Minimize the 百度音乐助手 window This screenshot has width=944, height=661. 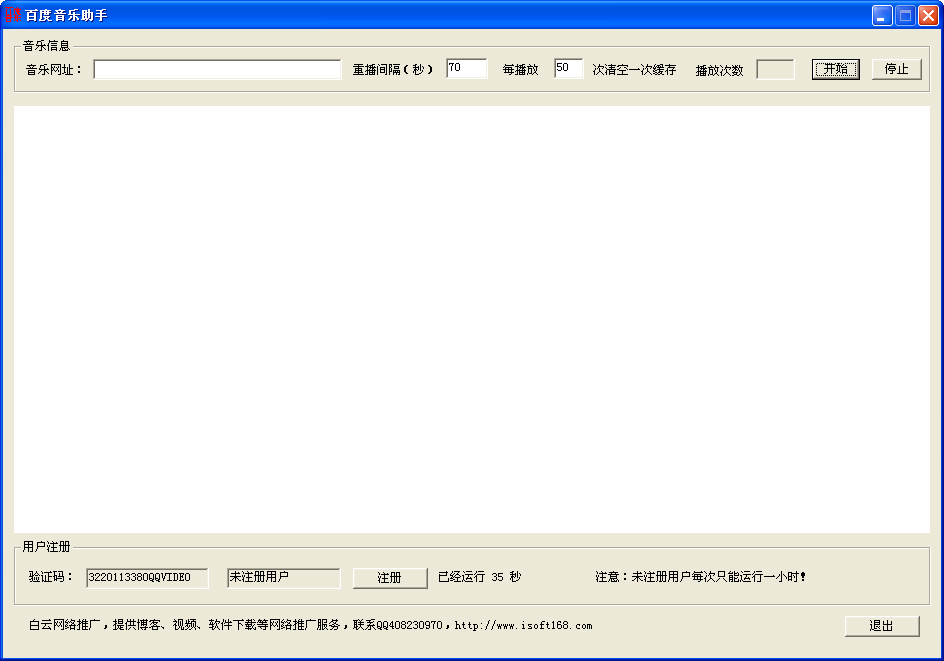click(882, 16)
